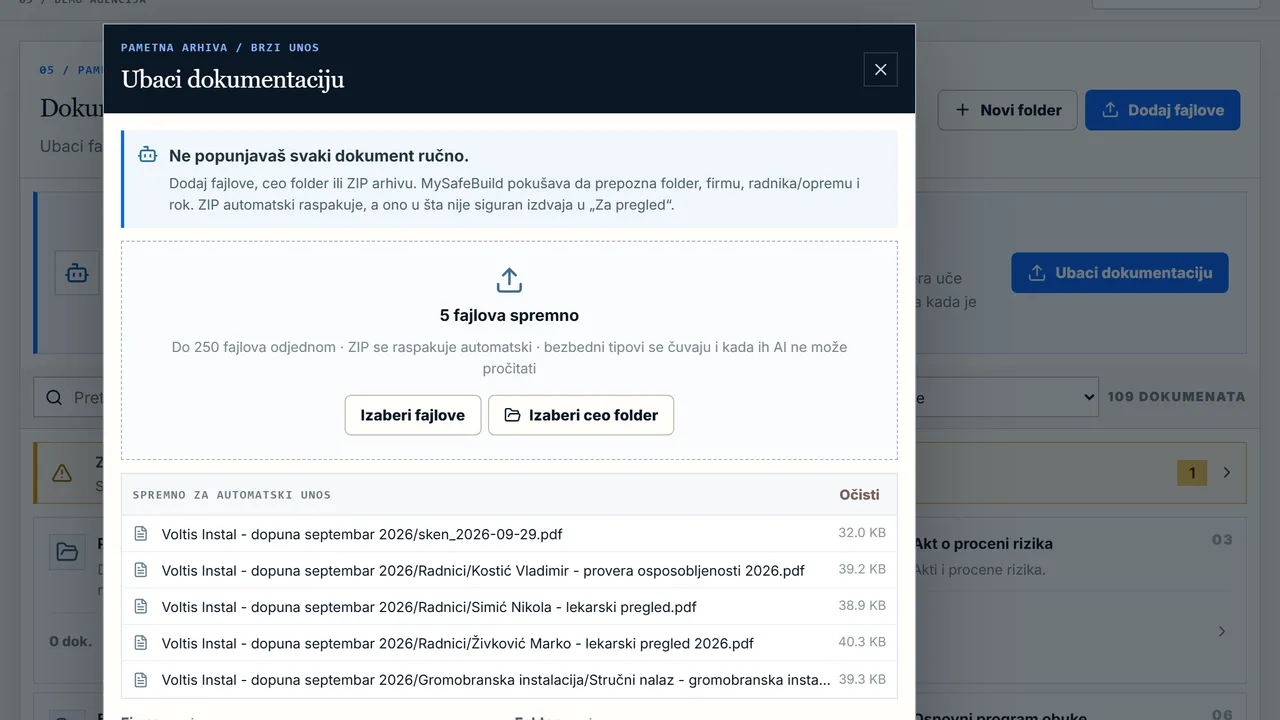
Task: Click the yellow badge showing 1
Action: coord(1192,473)
